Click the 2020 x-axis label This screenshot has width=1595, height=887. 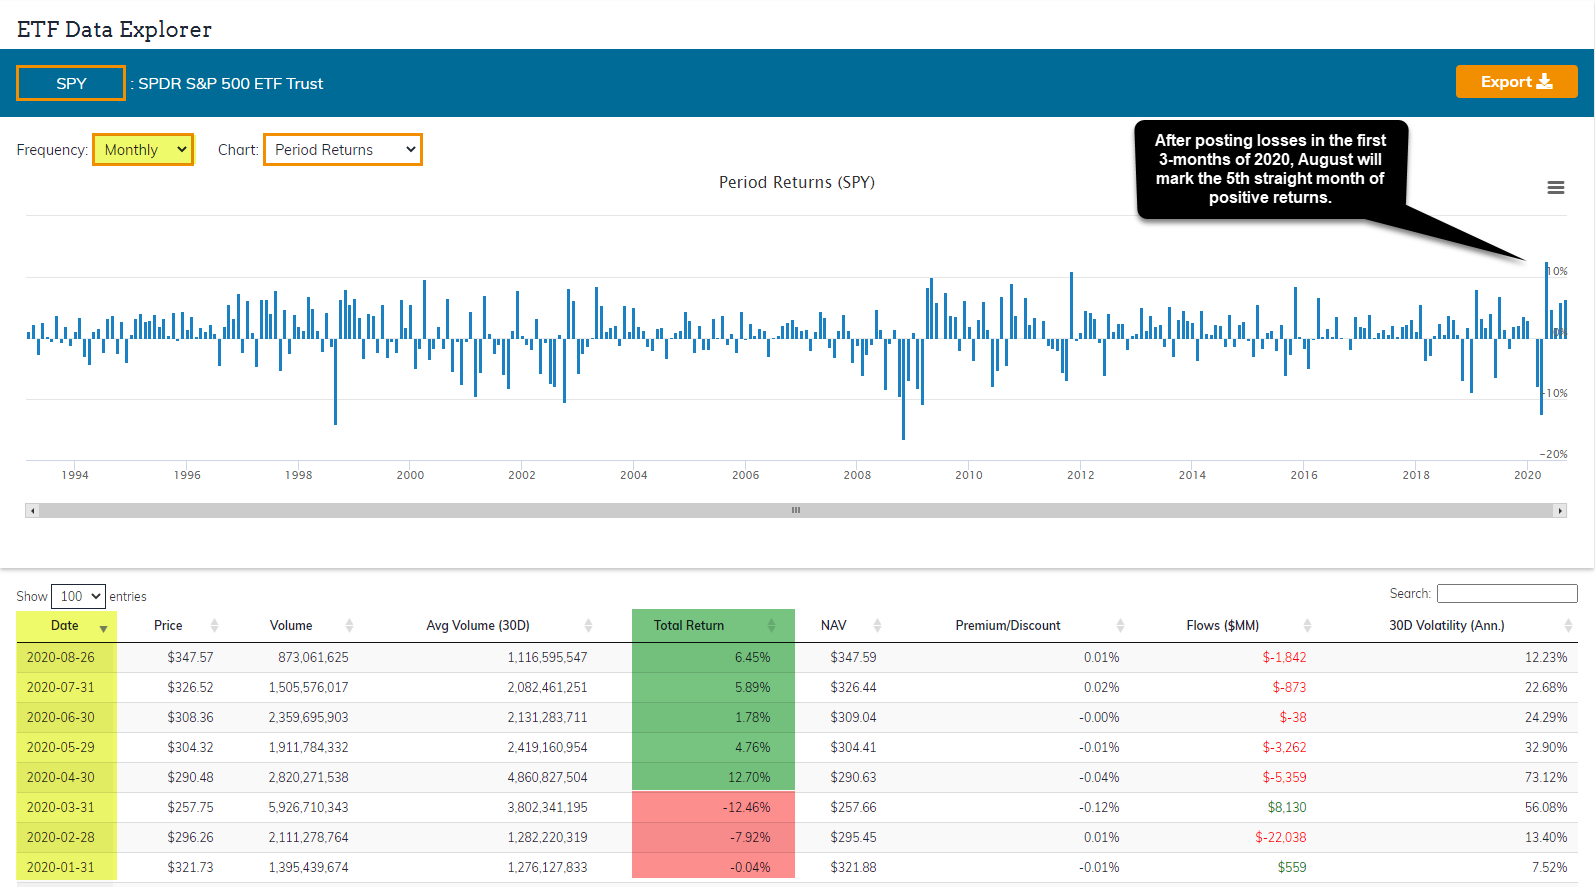point(1527,475)
